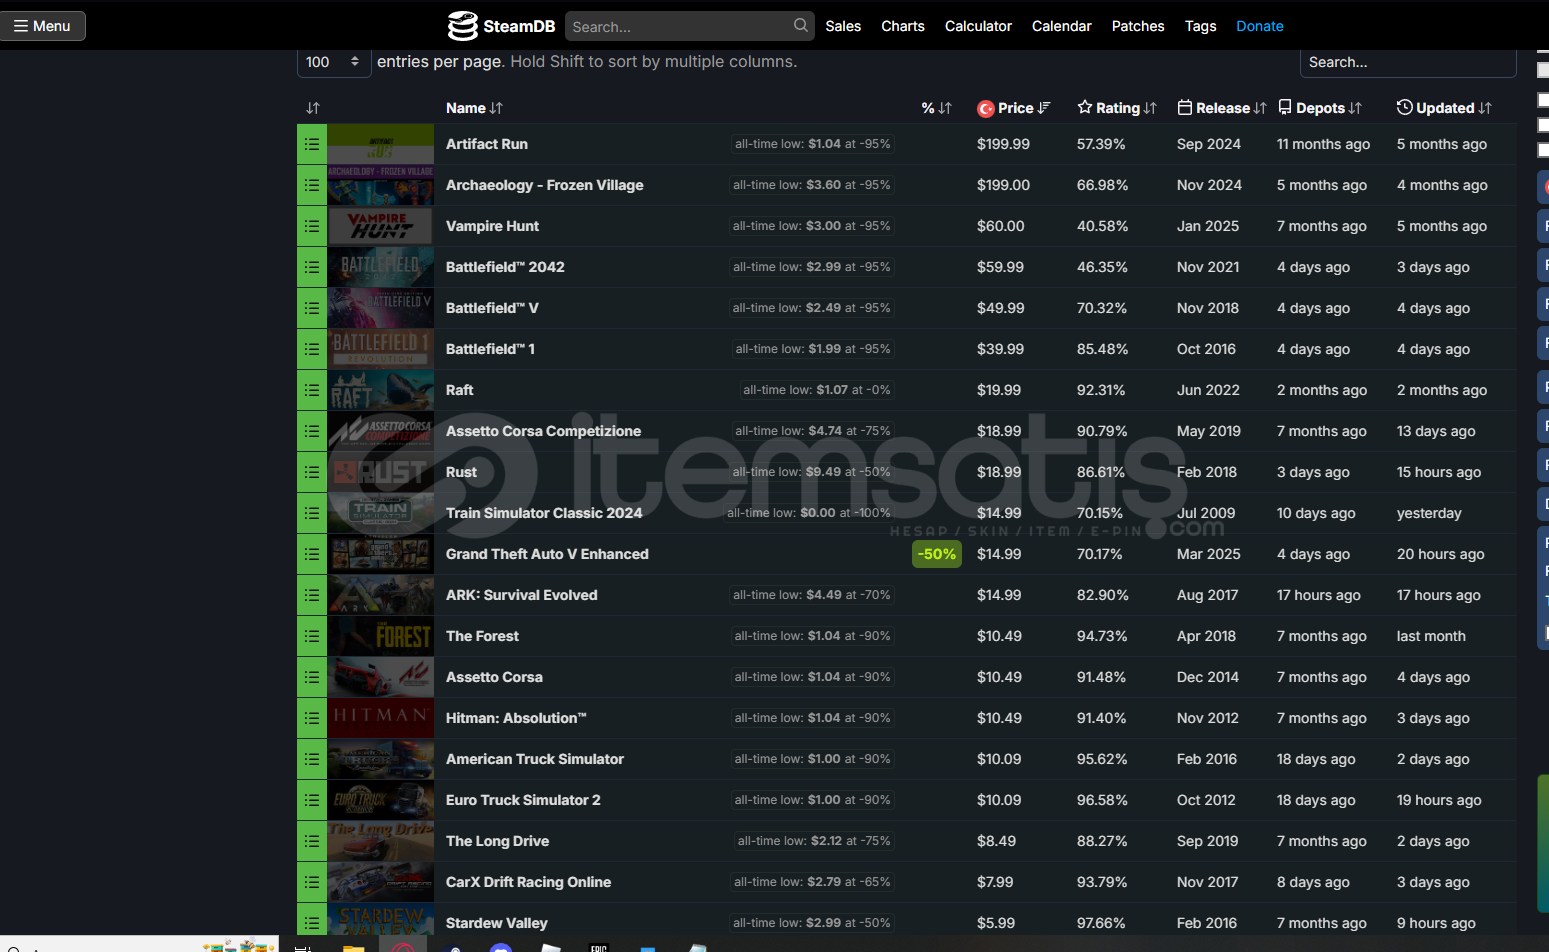The width and height of the screenshot is (1549, 952).
Task: Click the list icon for Euro Truck Simulator 2
Action: tap(312, 800)
